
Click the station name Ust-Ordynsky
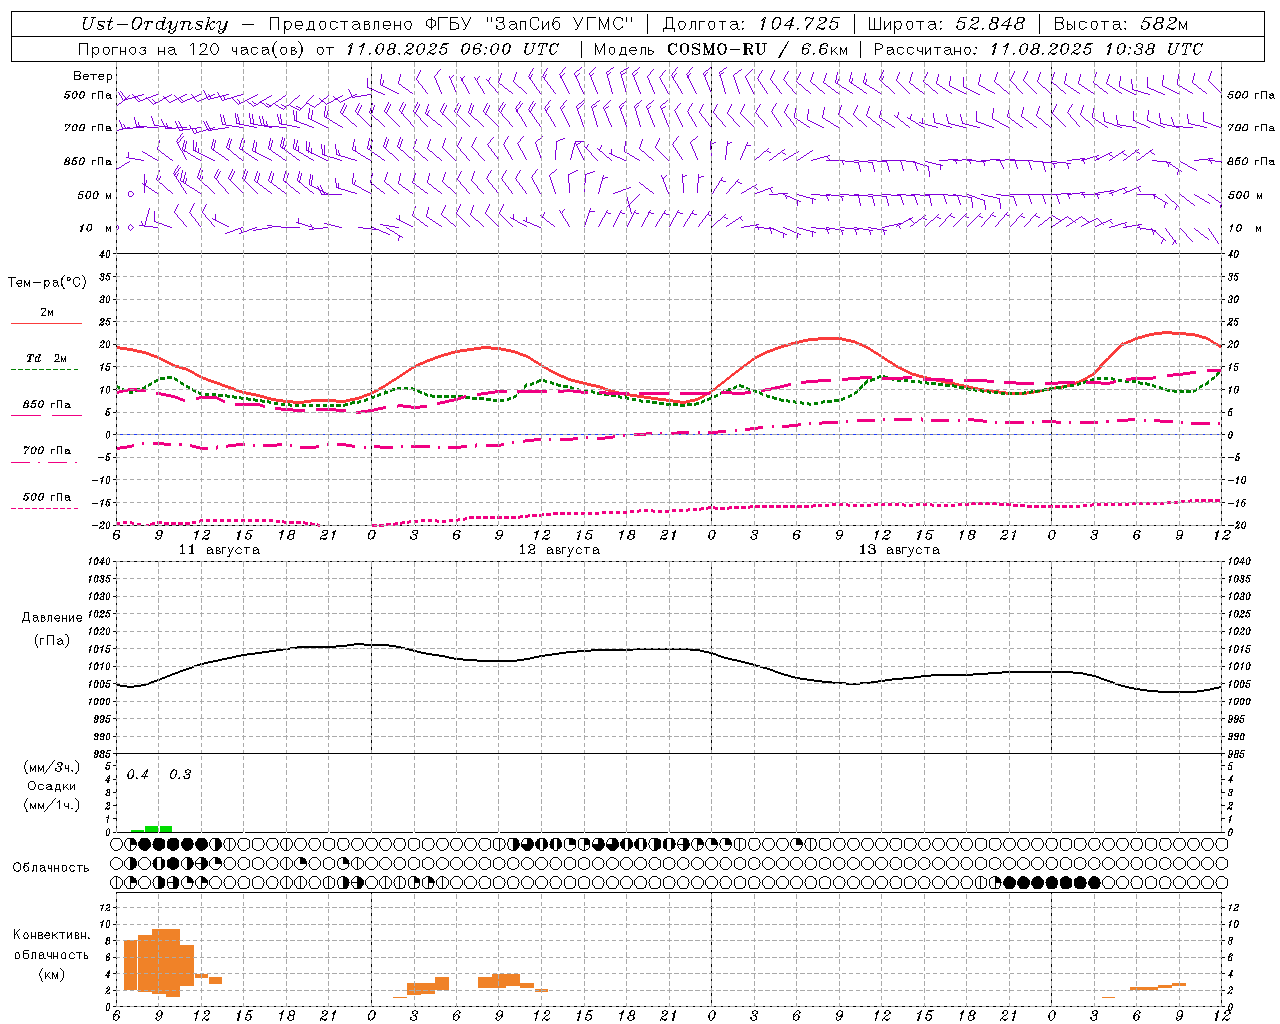point(154,25)
